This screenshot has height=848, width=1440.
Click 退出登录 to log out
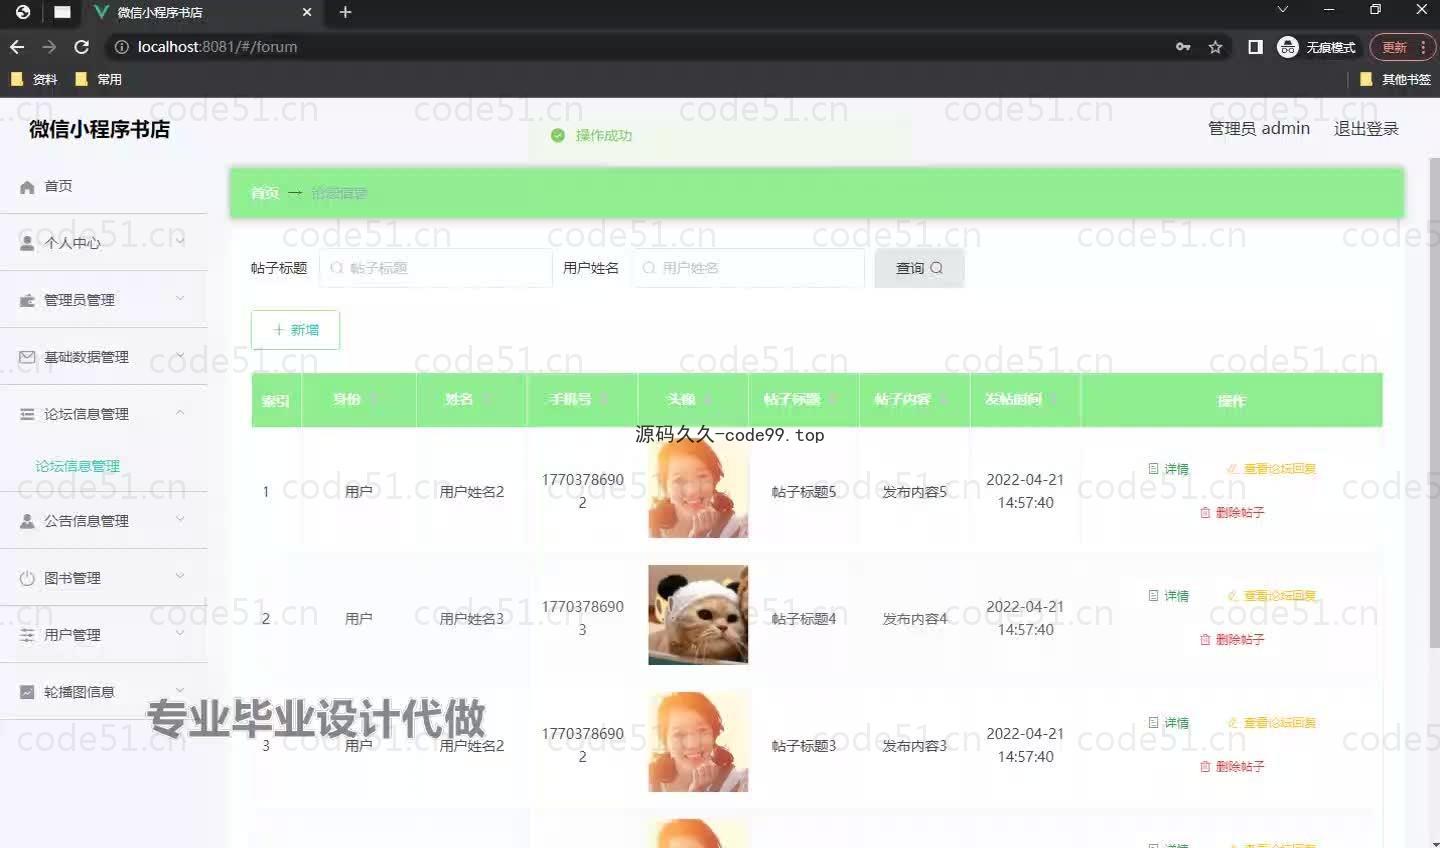[x=1366, y=128]
